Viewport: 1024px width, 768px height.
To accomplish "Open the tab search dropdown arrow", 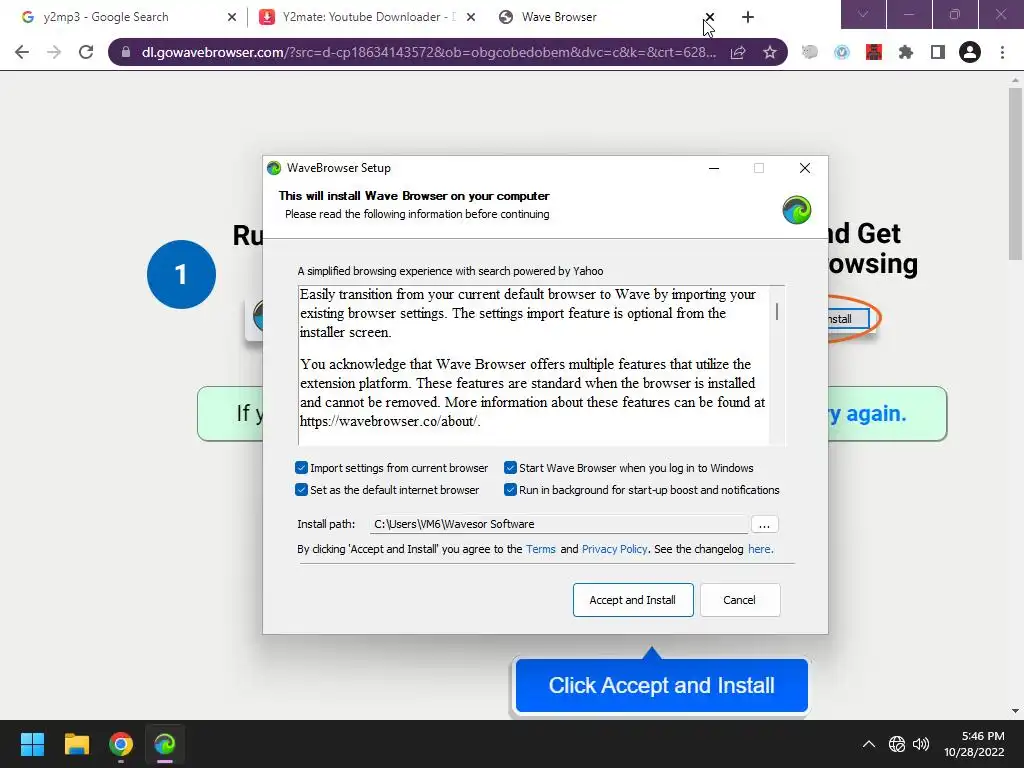I will [863, 14].
